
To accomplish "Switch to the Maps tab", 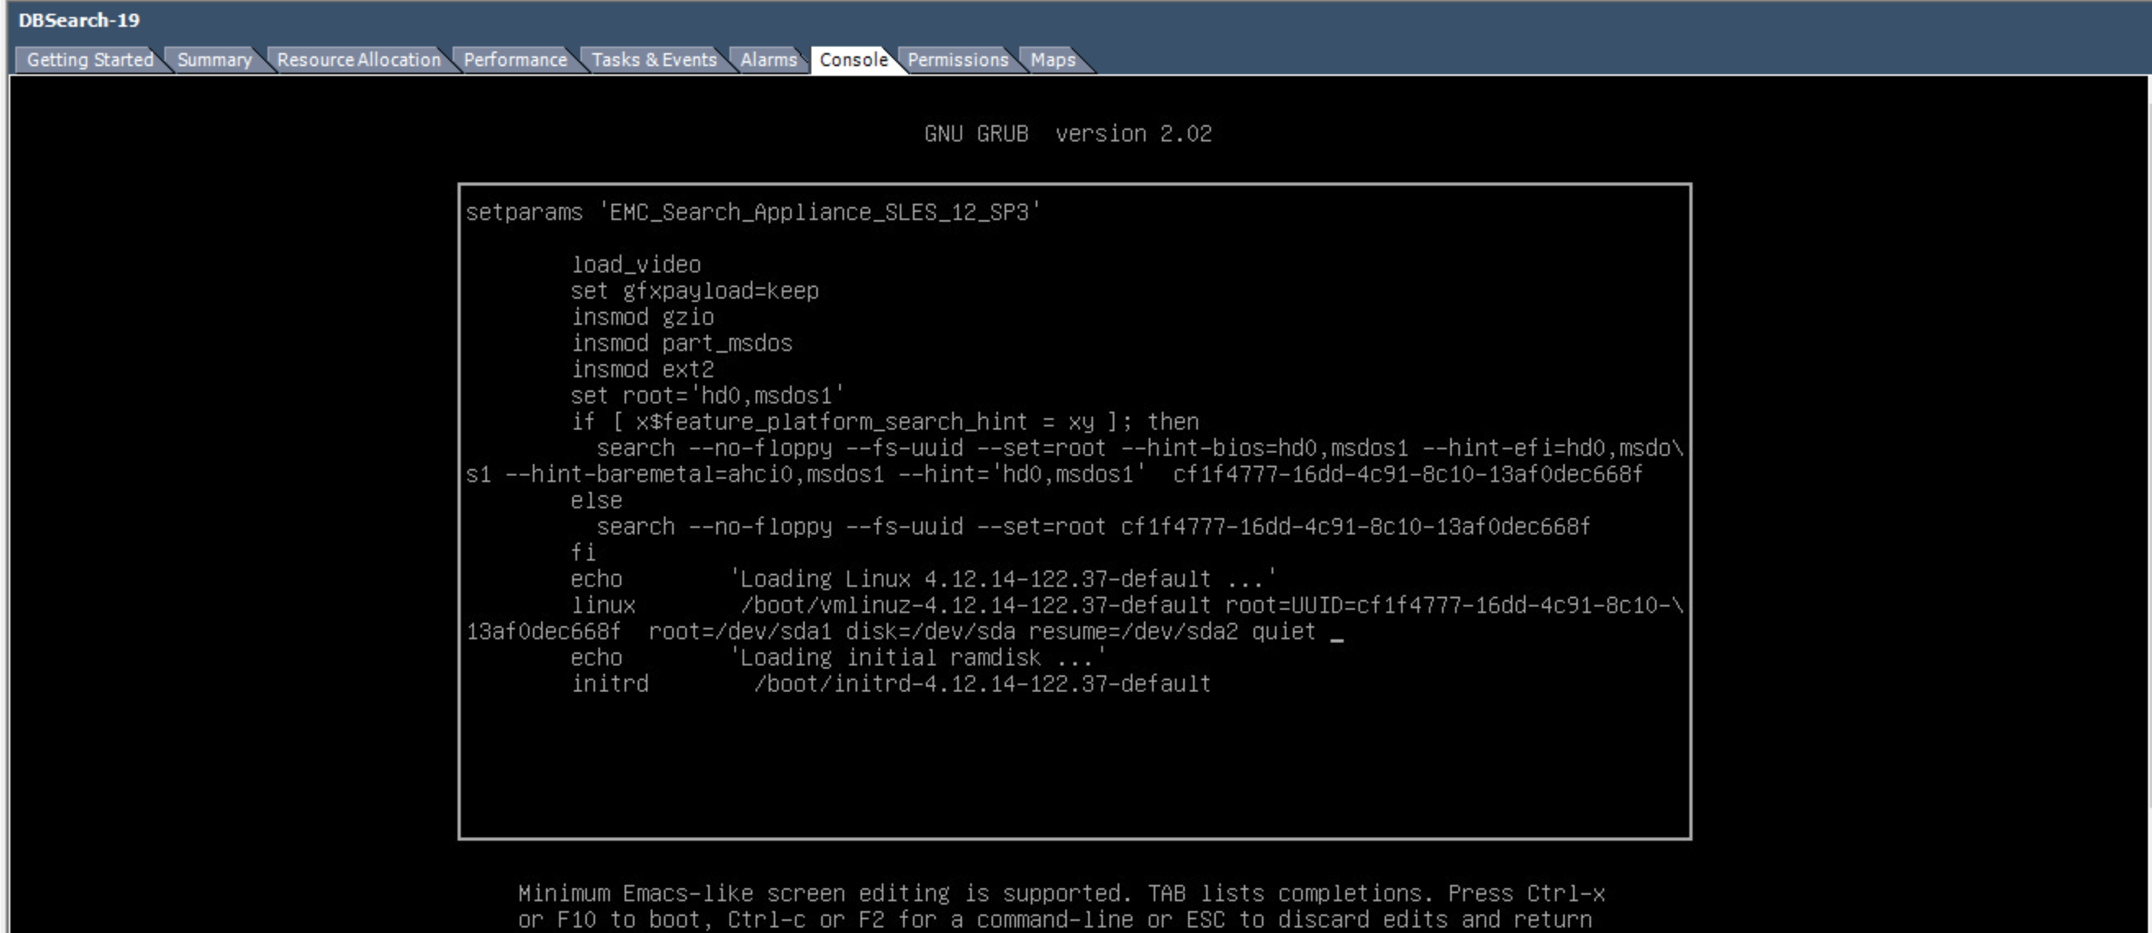I will click(1052, 60).
